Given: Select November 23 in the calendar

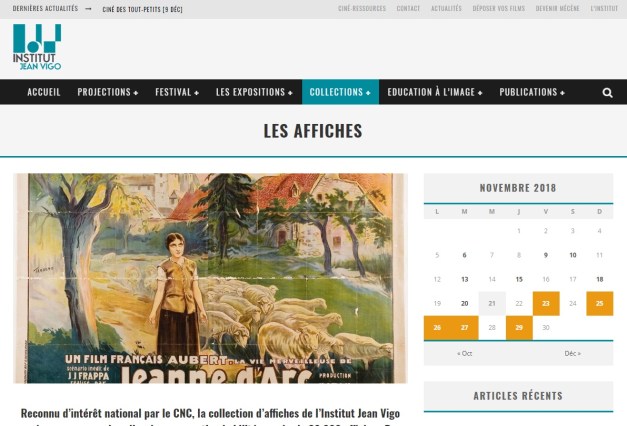Looking at the screenshot, I should tap(546, 304).
